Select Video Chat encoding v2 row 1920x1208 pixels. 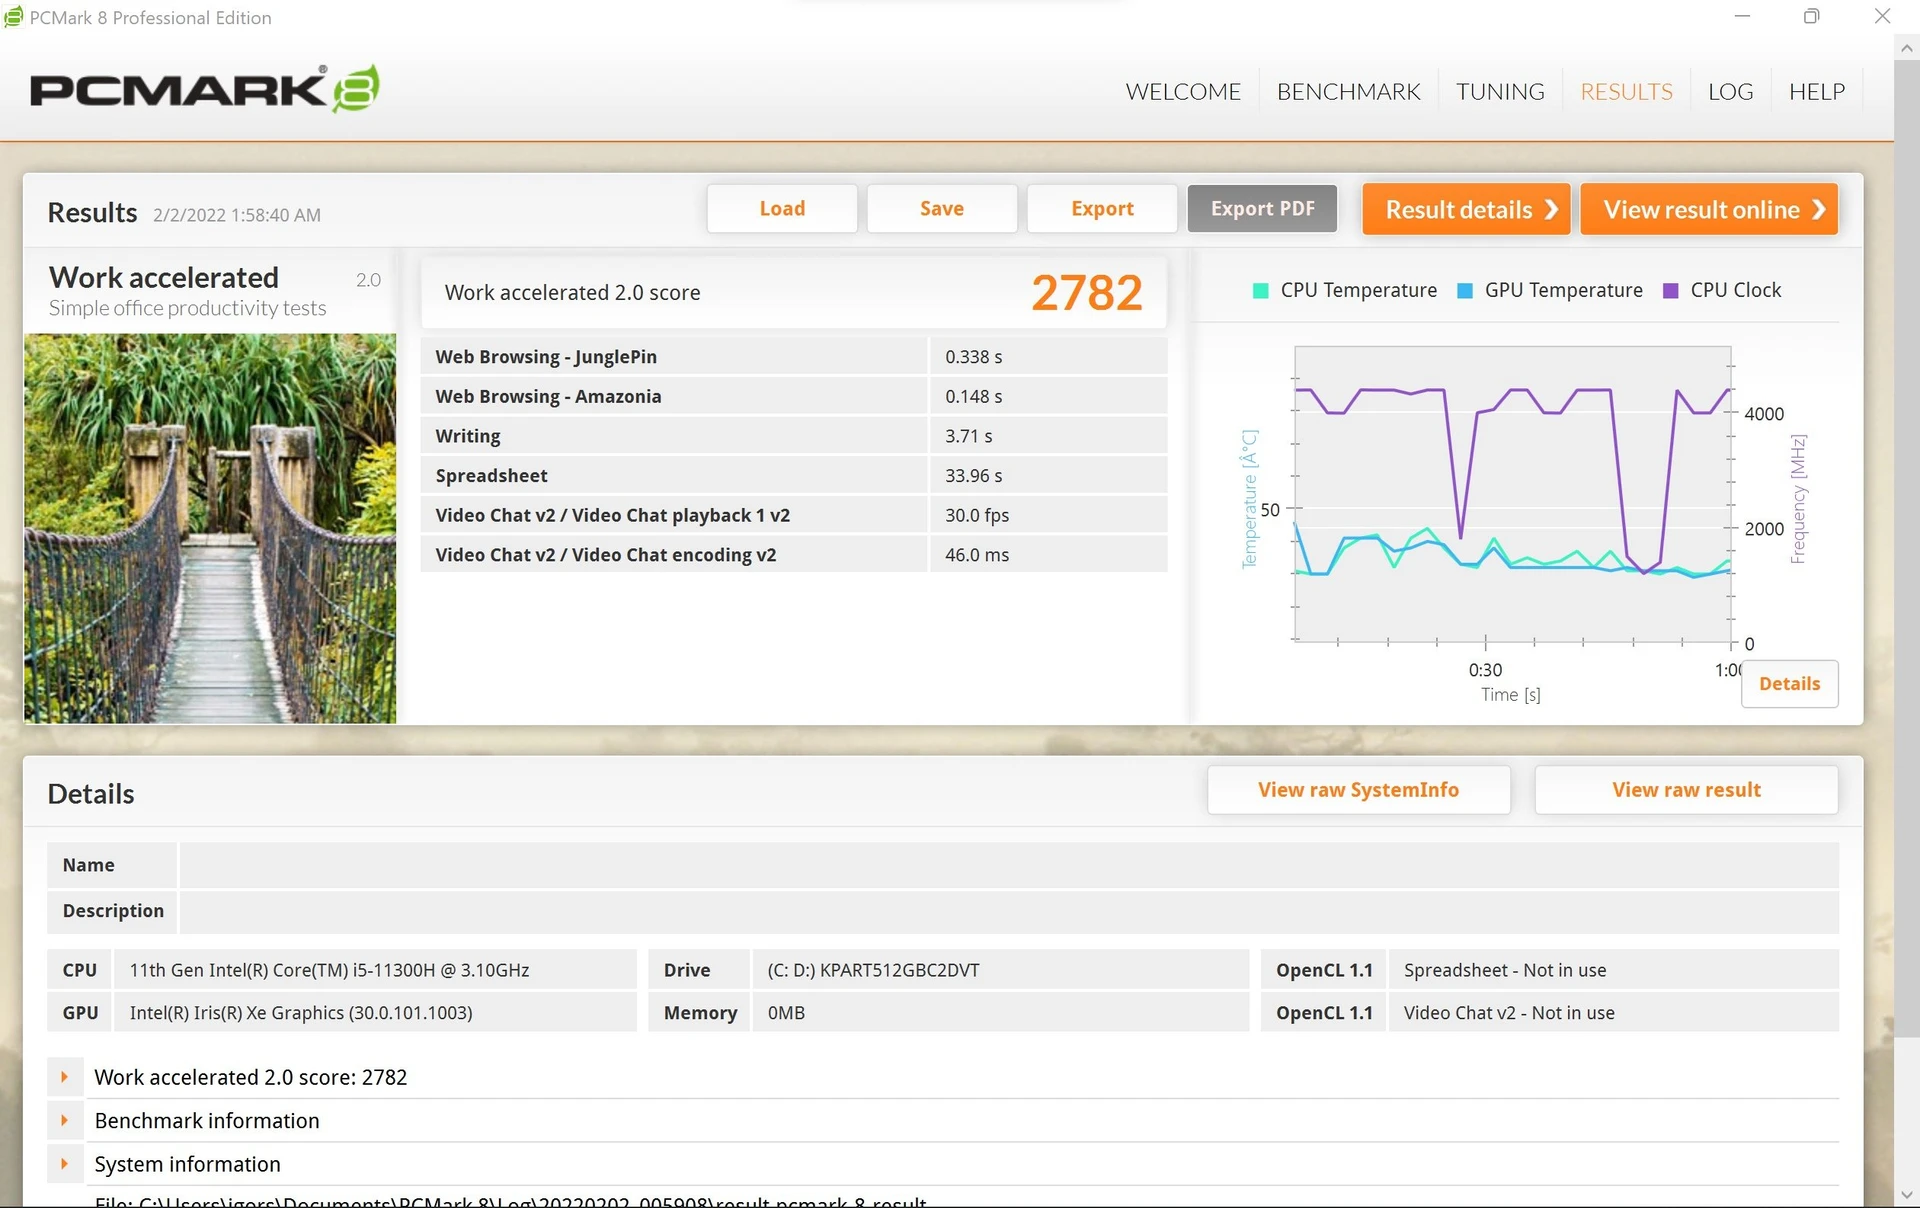(794, 555)
